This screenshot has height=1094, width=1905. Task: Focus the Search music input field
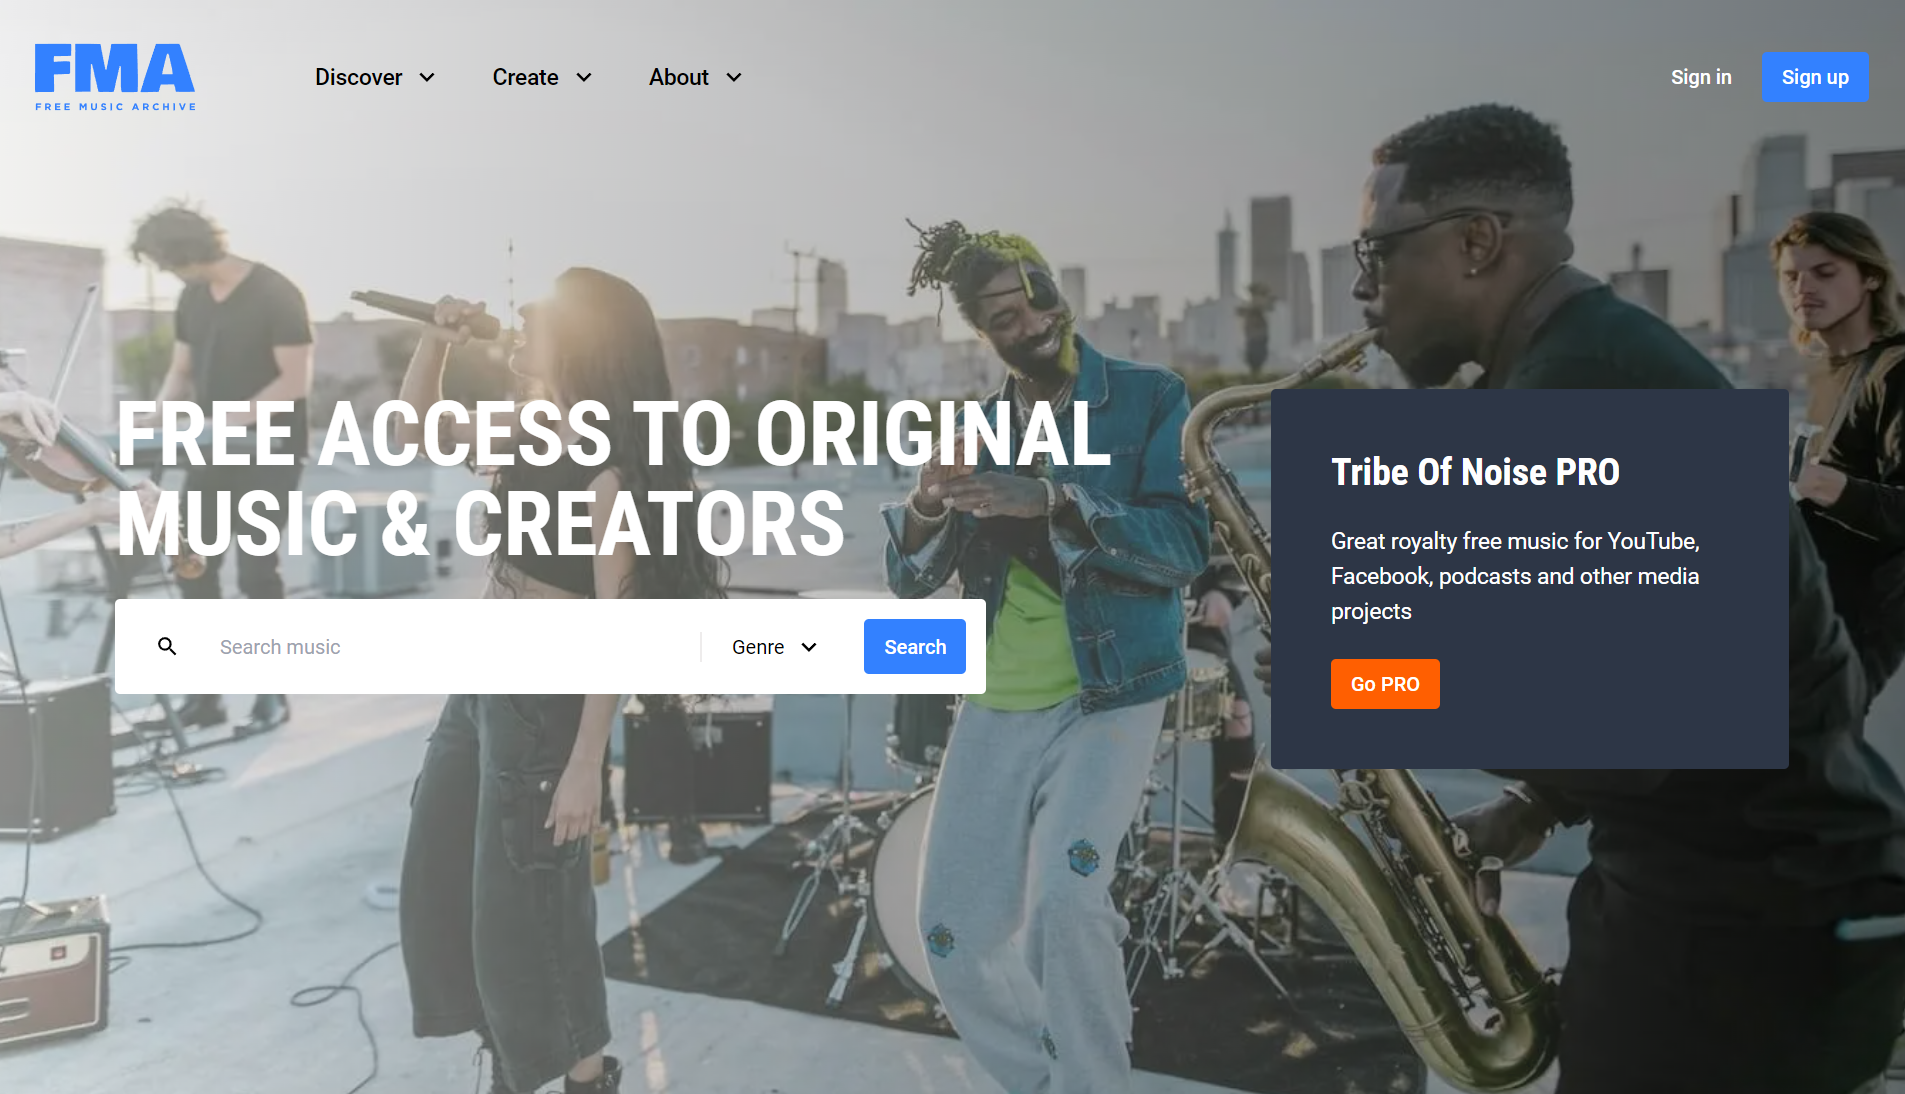(452, 647)
